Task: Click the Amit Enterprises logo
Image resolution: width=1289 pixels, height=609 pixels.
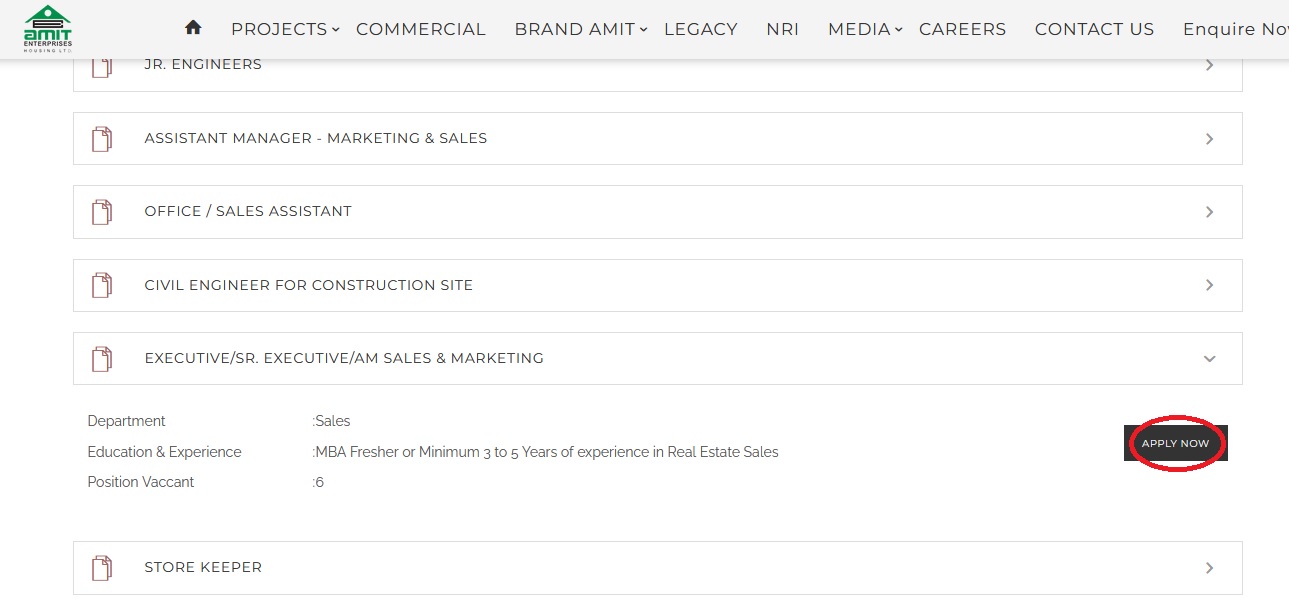Action: 47,28
